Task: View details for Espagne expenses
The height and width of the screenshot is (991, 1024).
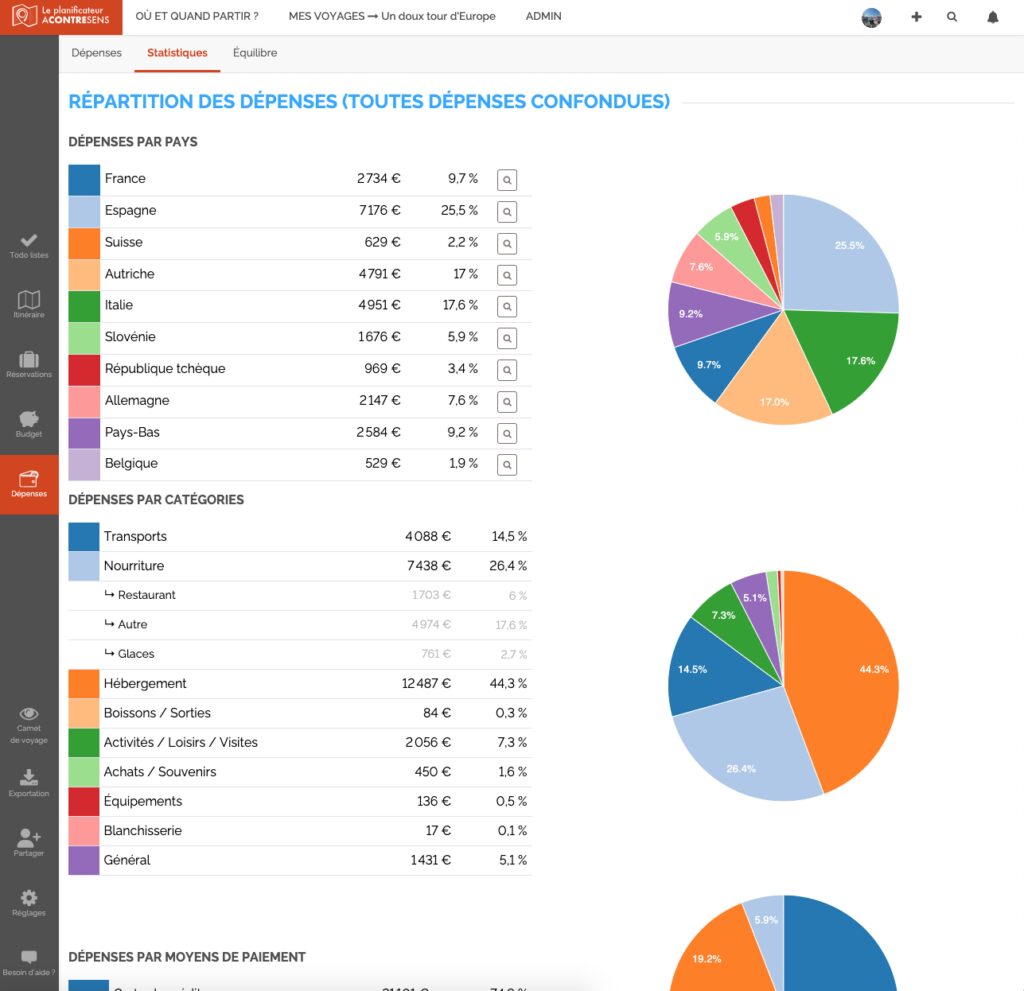Action: pyautogui.click(x=507, y=212)
